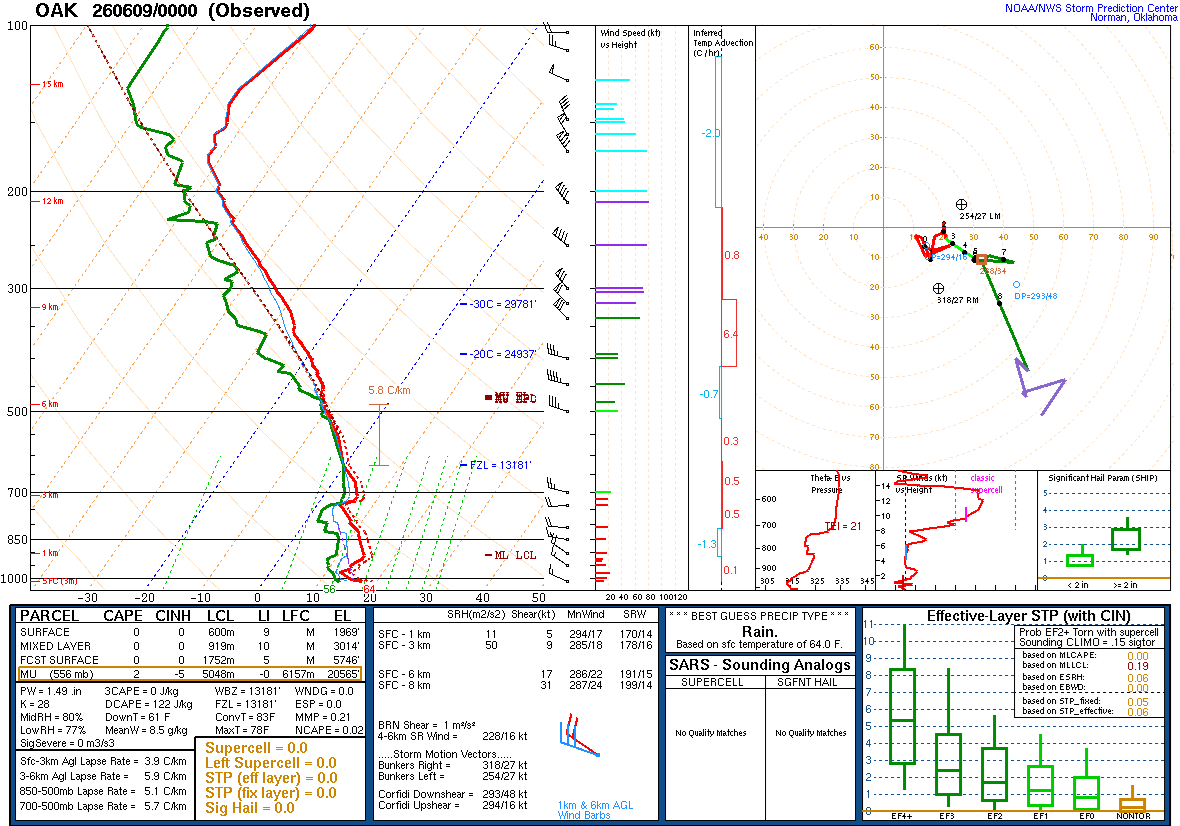This screenshot has height=826, width=1180.
Task: Click '700-500mb Lapse Rate = 5.7 C/km'
Action: pyautogui.click(x=104, y=806)
